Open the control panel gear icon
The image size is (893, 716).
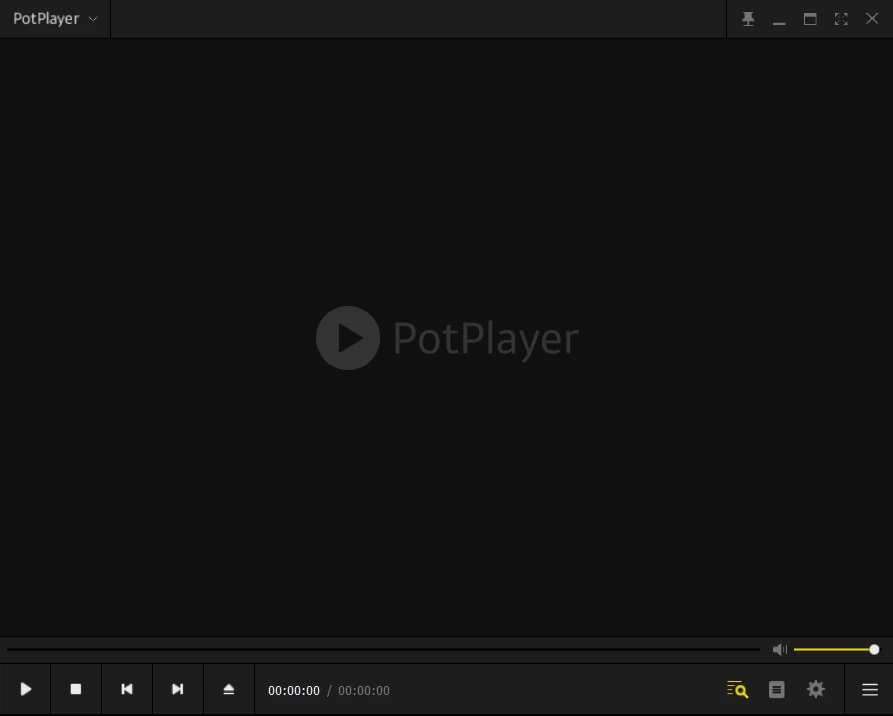click(x=816, y=689)
